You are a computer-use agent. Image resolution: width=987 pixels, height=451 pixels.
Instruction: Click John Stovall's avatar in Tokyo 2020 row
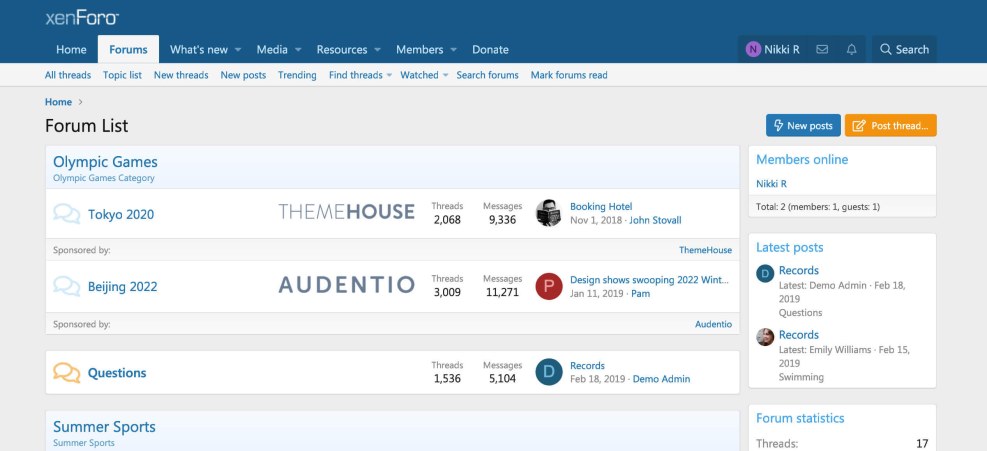[548, 213]
